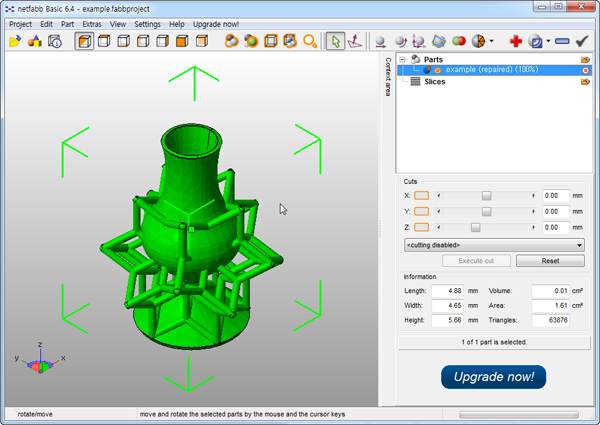Click the X cut slider handle
Screen dimensions: 600x425
[486, 195]
